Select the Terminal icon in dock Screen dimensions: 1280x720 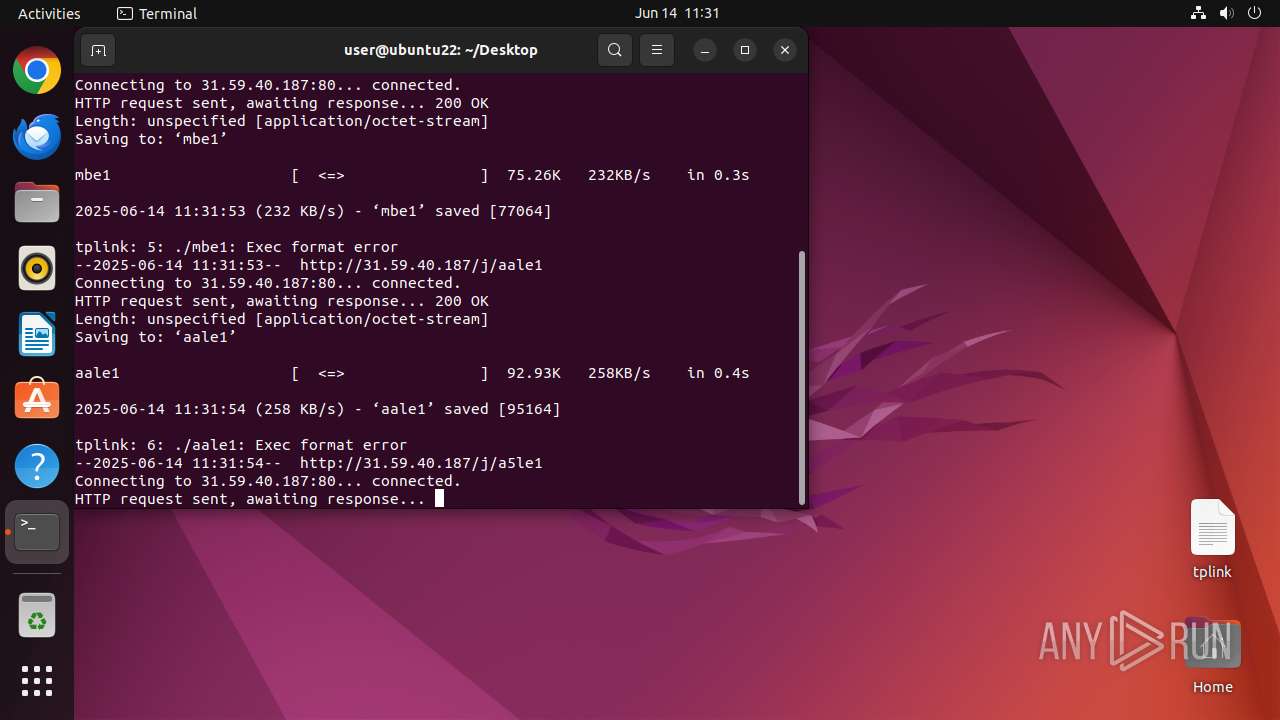pyautogui.click(x=37, y=532)
